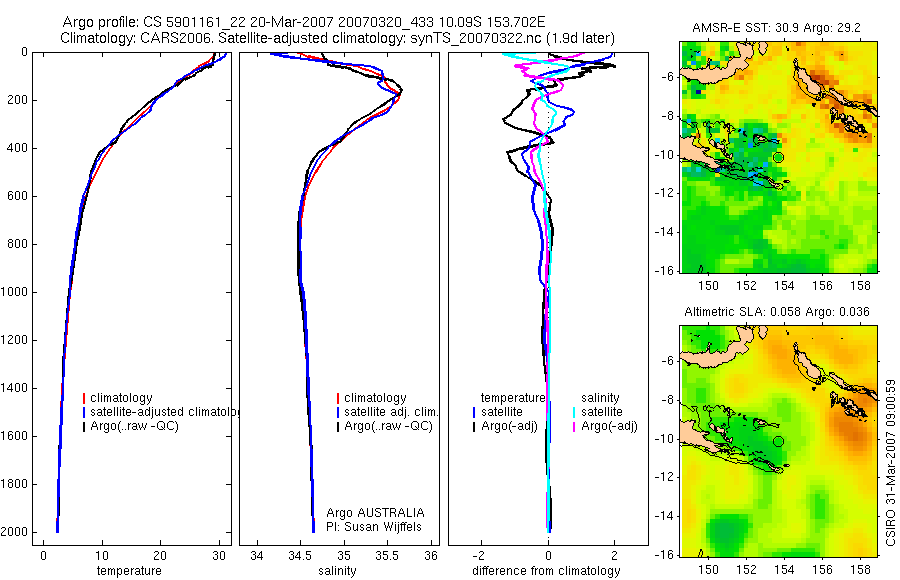
Task: Click 'satellite adj. clim.' legend entry
Action: coord(391,412)
